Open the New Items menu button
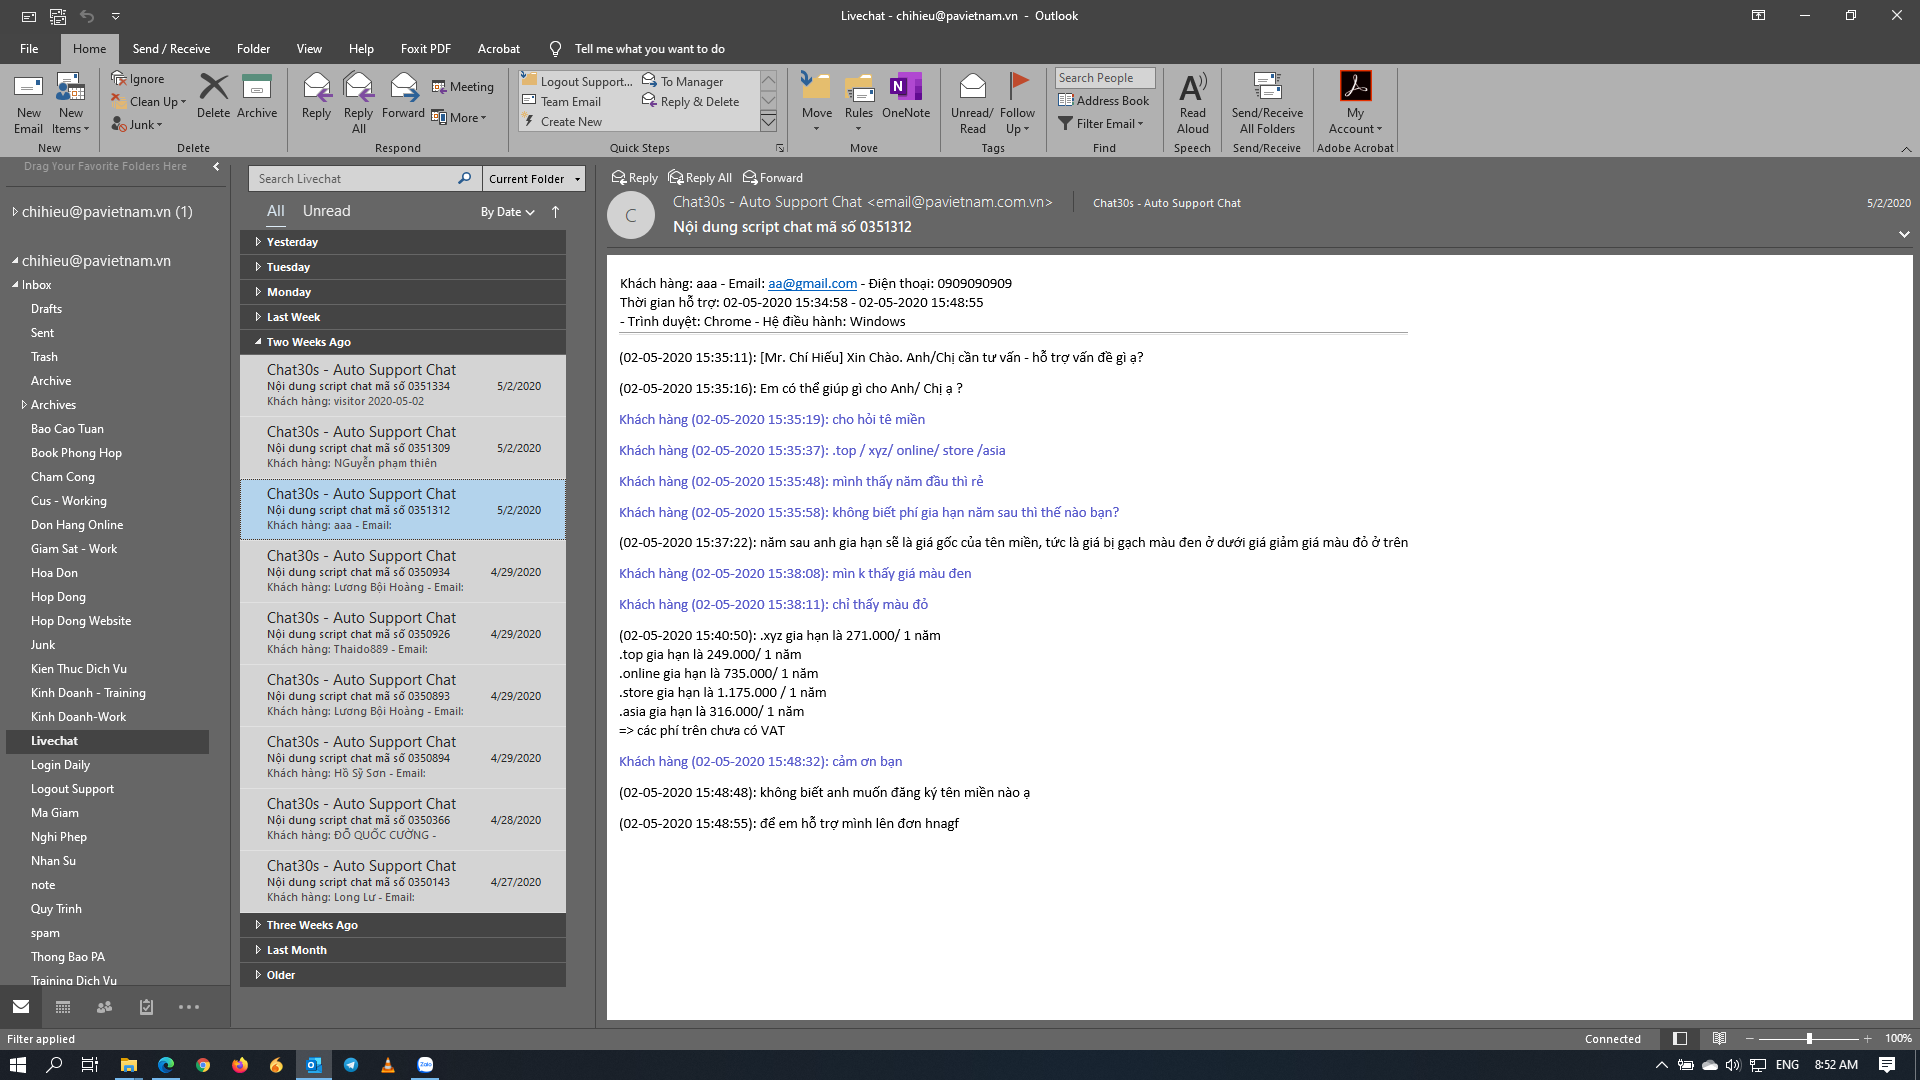This screenshot has width=1920, height=1080. coord(70,103)
